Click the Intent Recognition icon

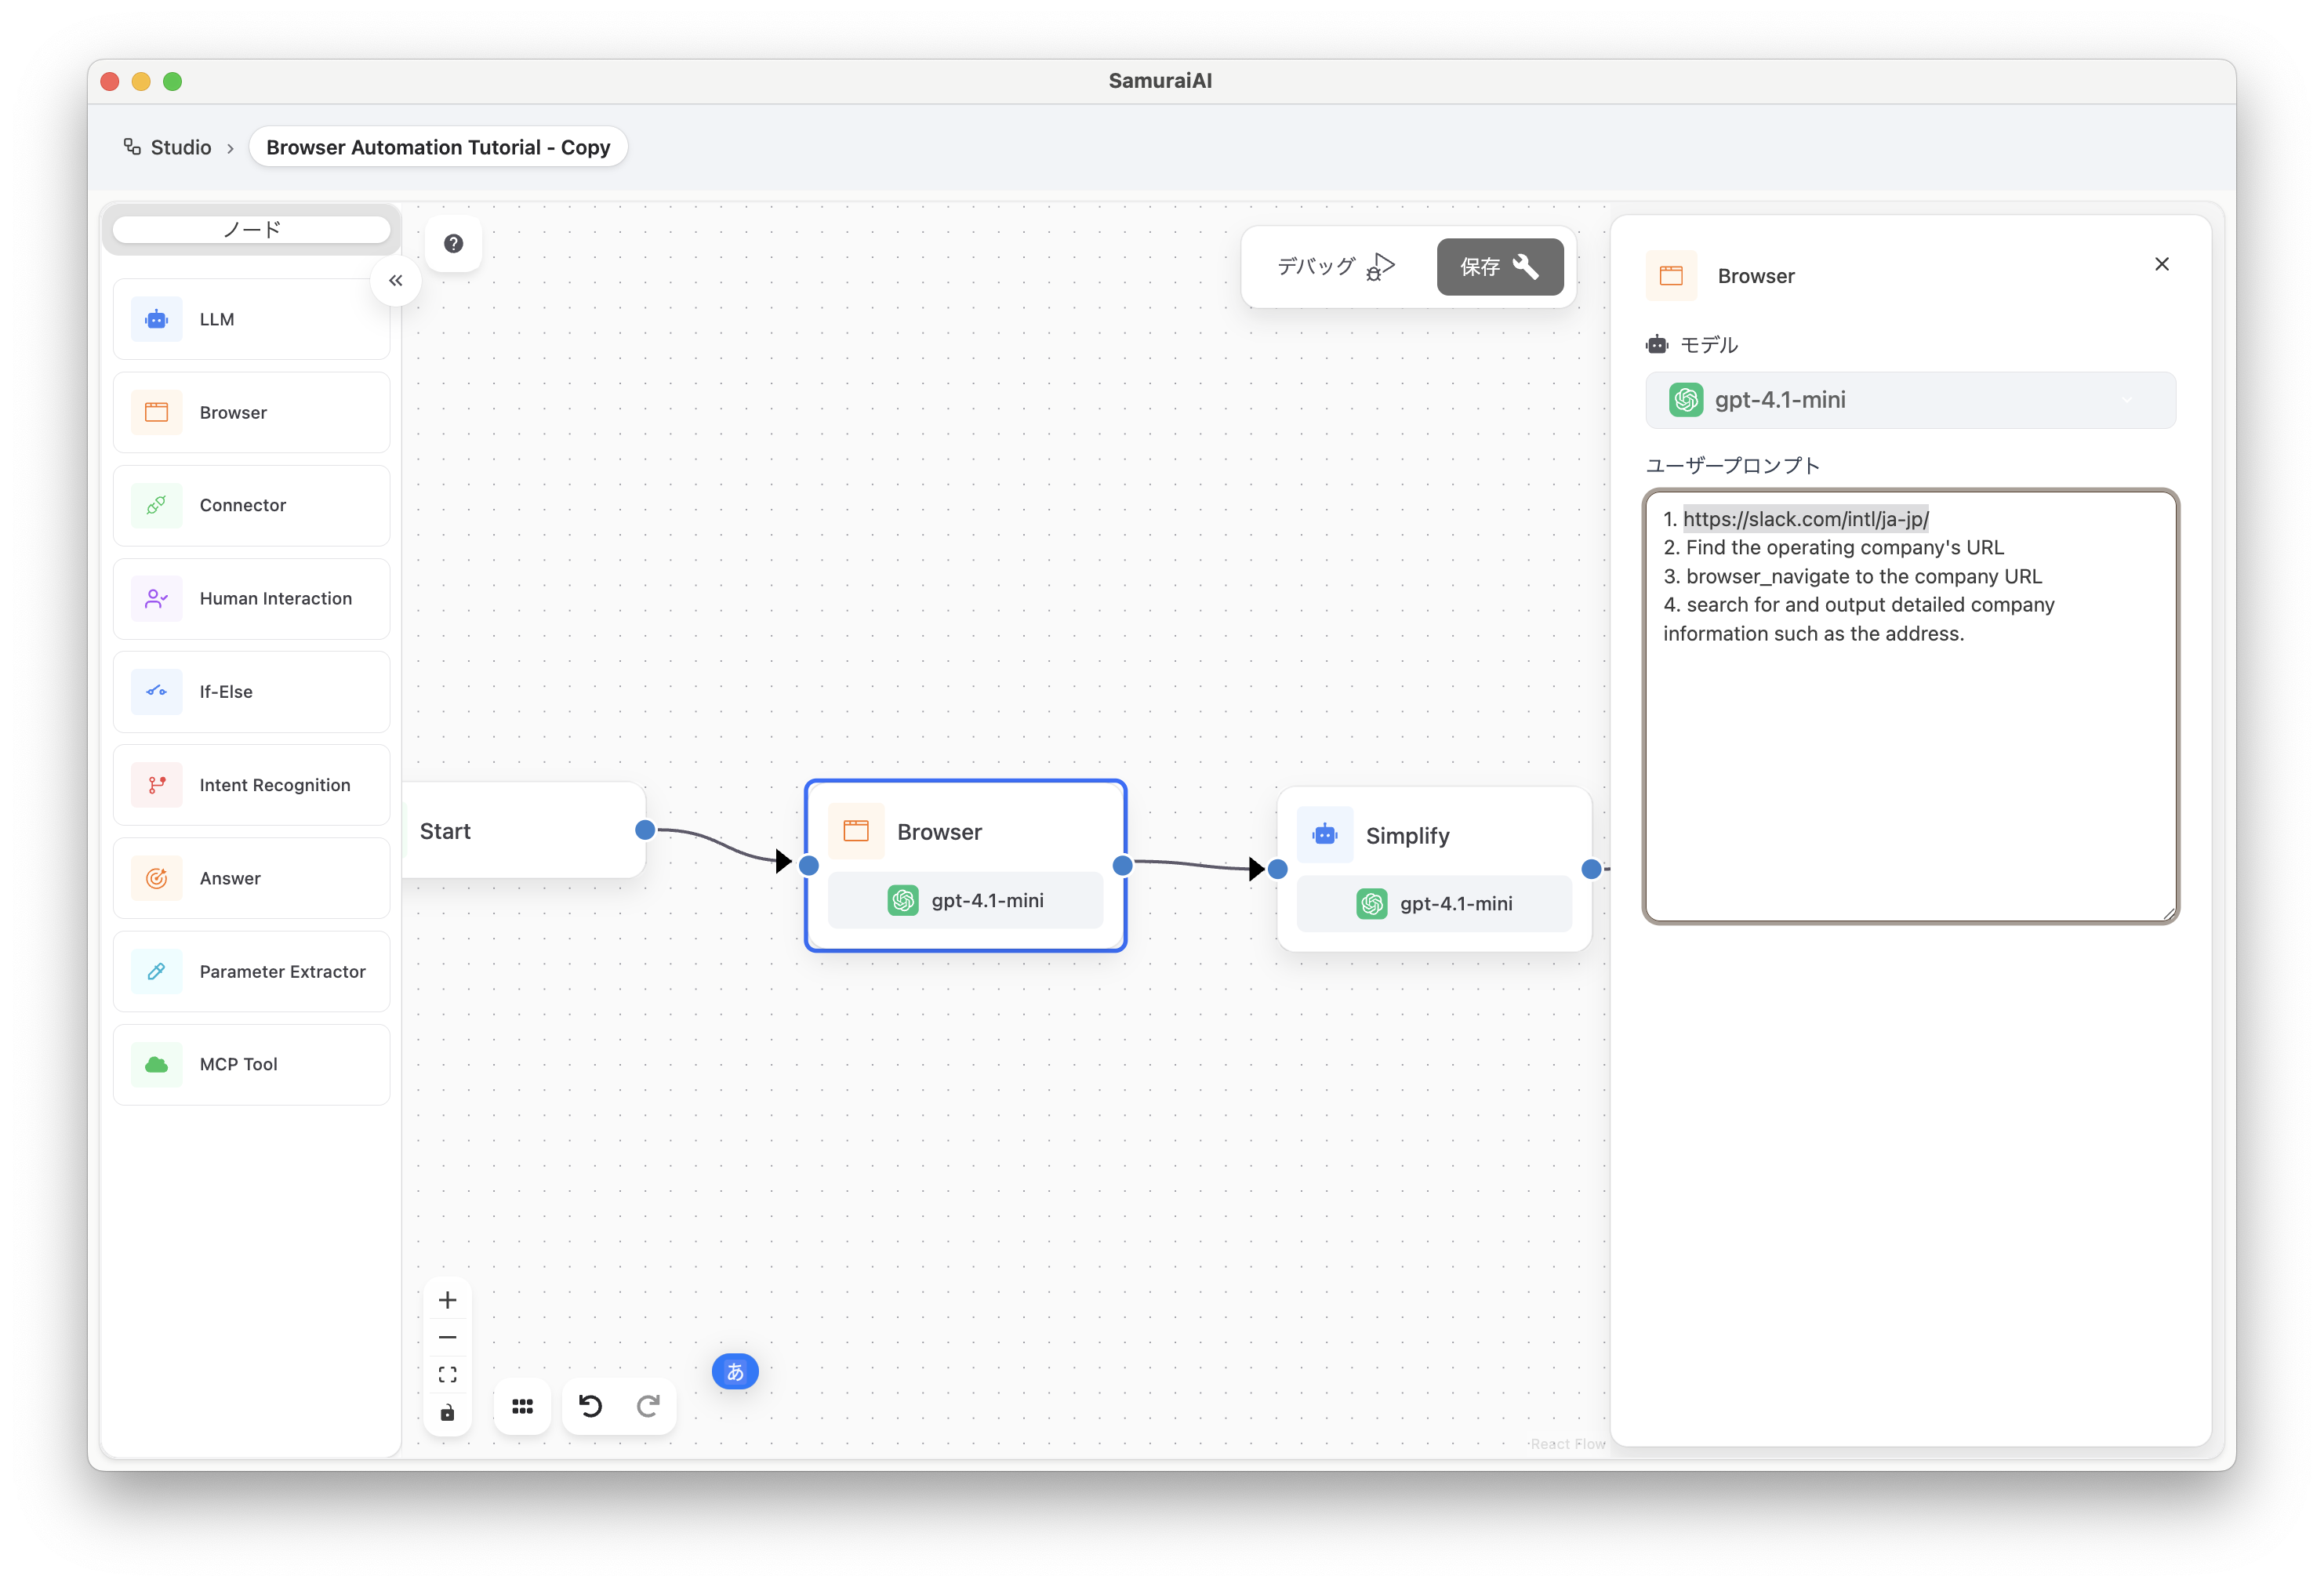(x=156, y=785)
